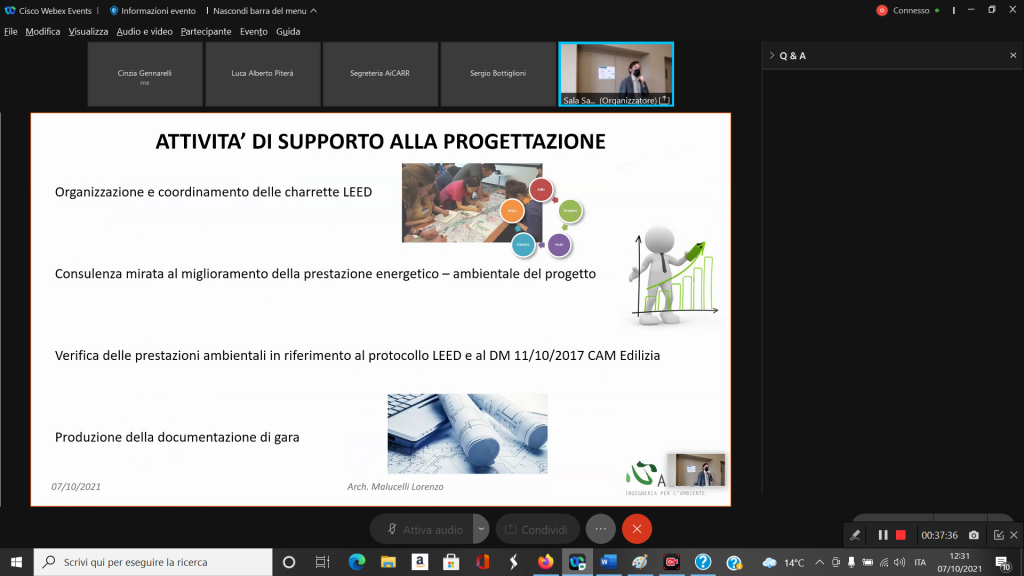Image resolution: width=1024 pixels, height=576 pixels.
Task: Stop the recording with red square
Action: pyautogui.click(x=900, y=535)
